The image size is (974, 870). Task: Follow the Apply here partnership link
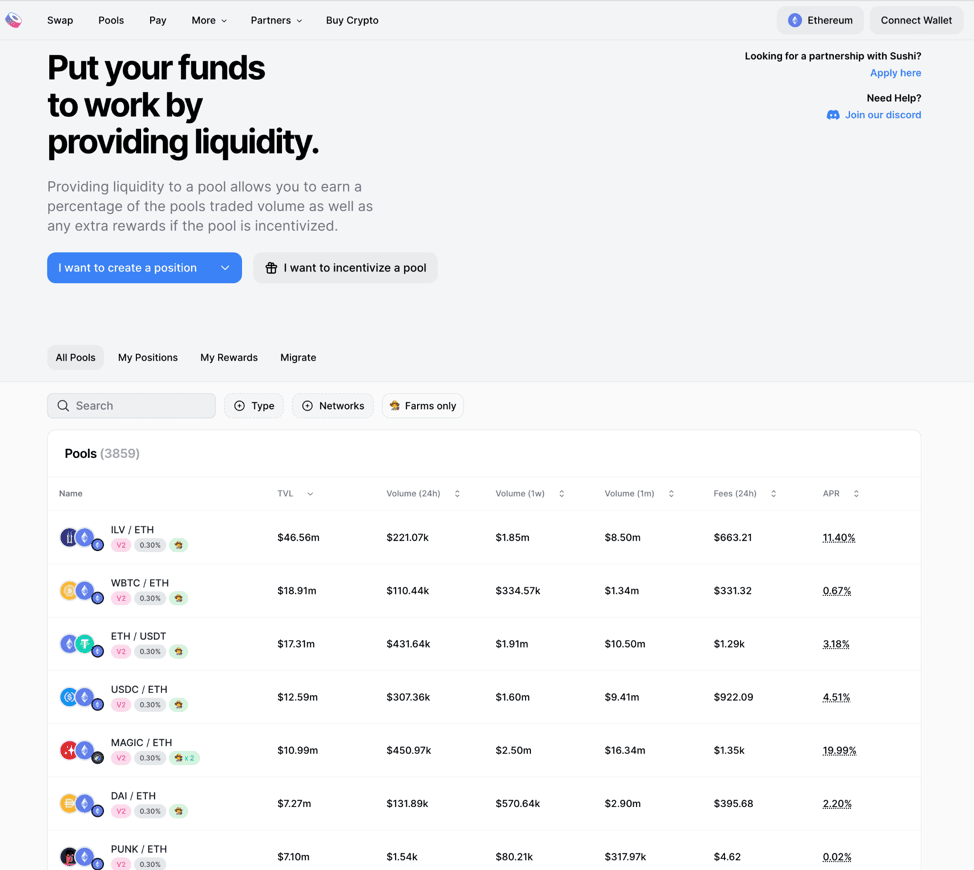[x=895, y=73]
